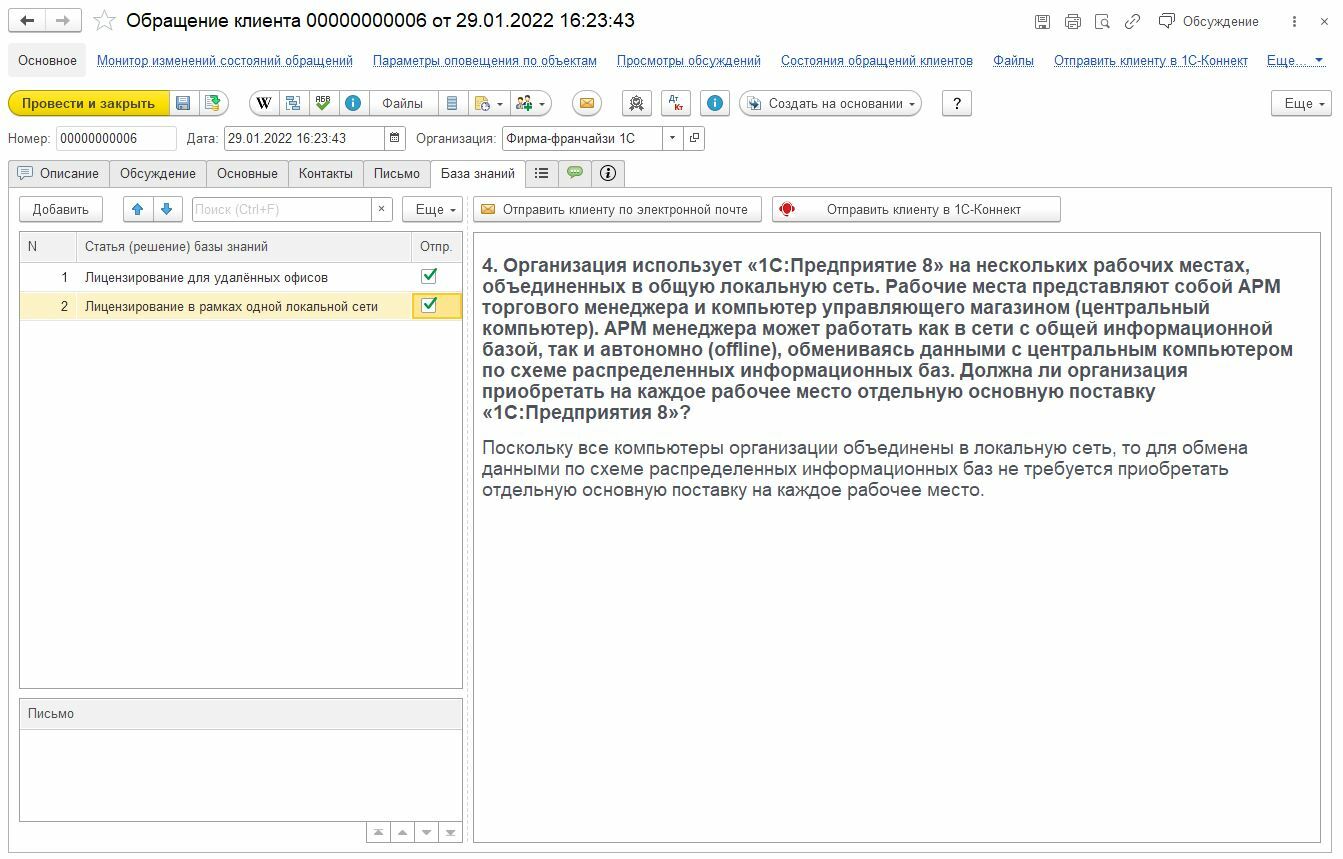Open the knowledge base list Еще menu
This screenshot has width=1343, height=859.
[x=432, y=209]
